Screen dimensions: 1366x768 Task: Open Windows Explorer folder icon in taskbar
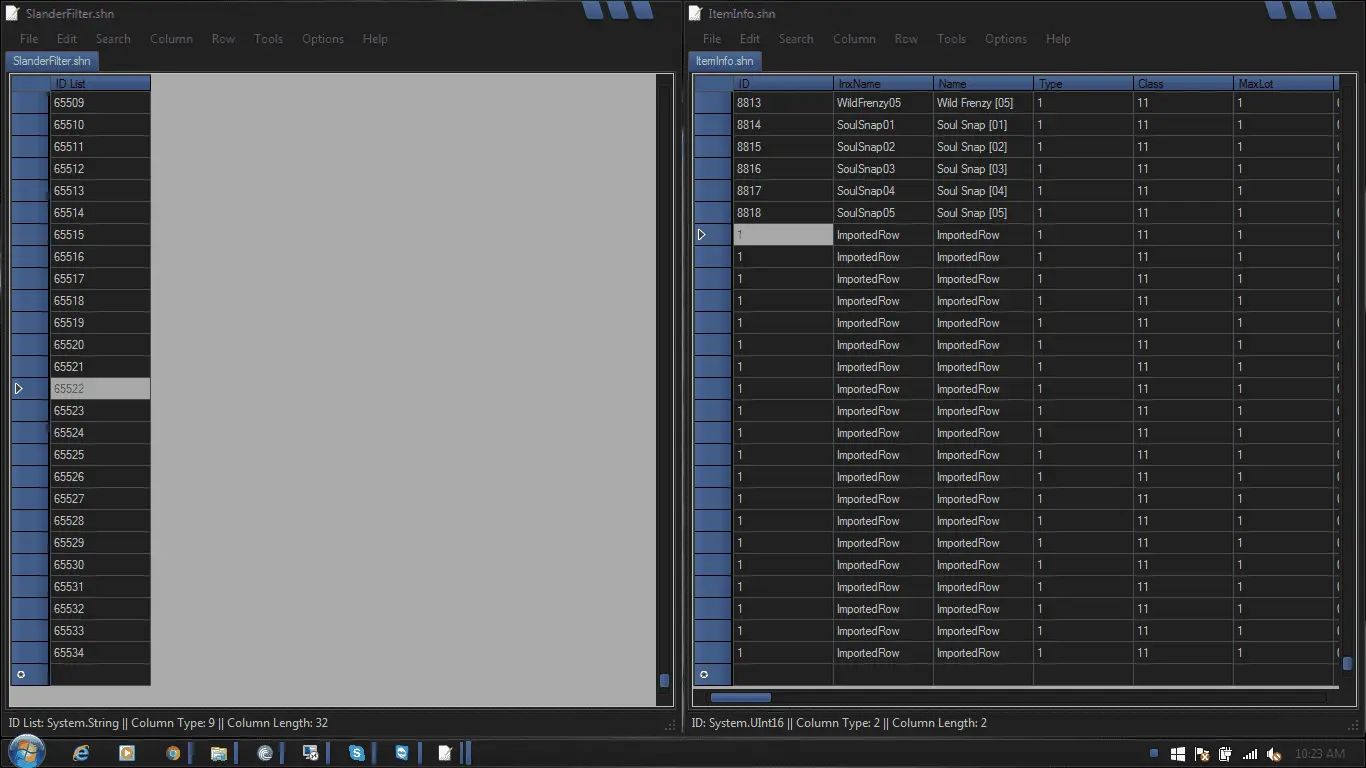click(x=219, y=753)
